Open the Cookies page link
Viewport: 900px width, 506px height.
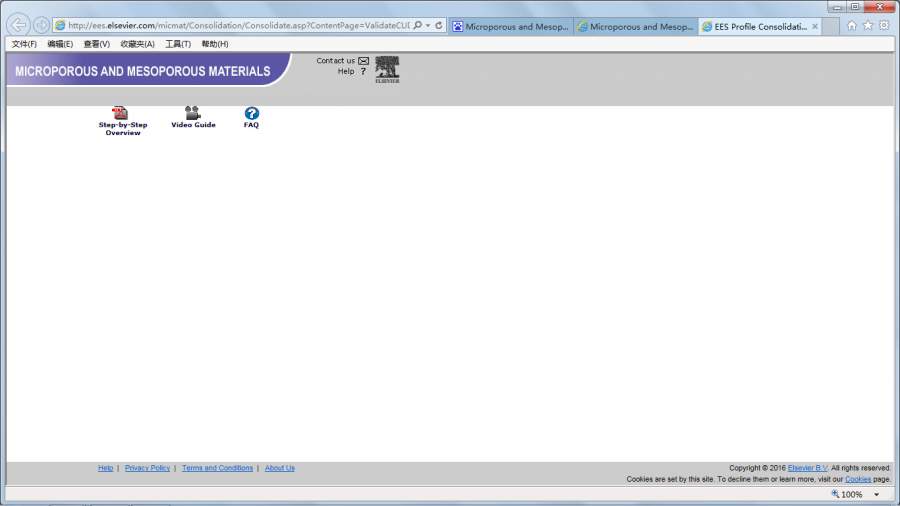tap(858, 479)
